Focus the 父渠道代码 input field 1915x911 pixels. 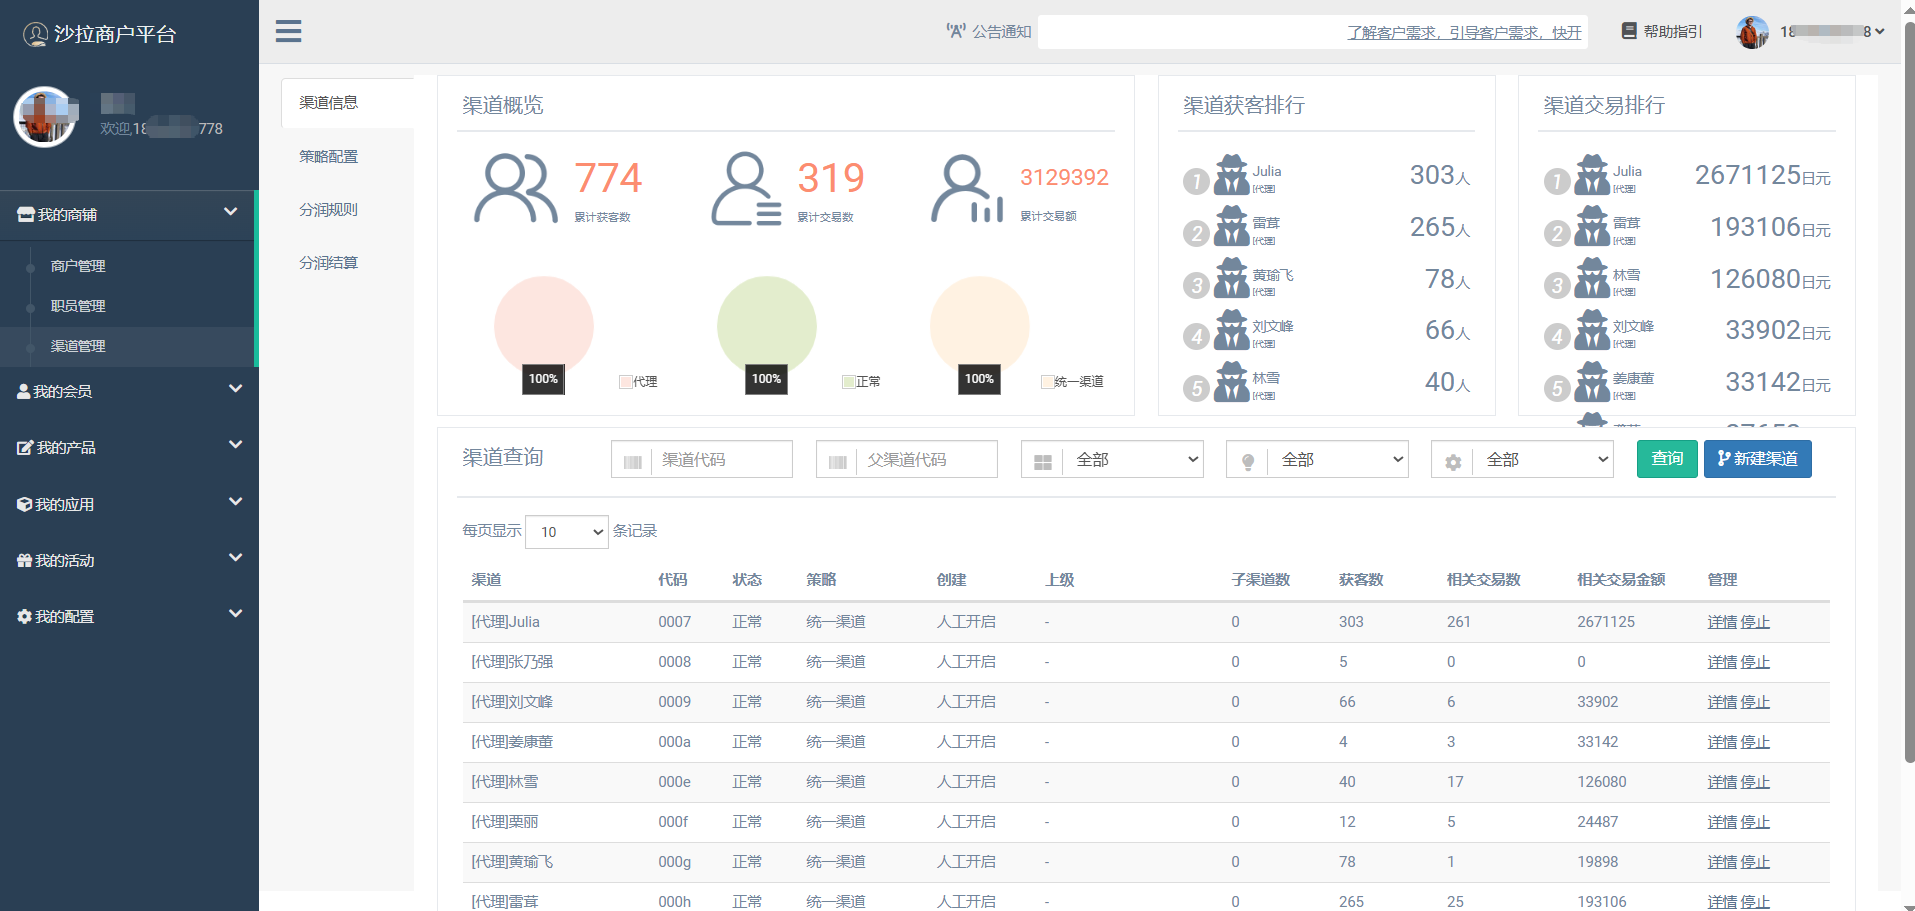coord(926,459)
